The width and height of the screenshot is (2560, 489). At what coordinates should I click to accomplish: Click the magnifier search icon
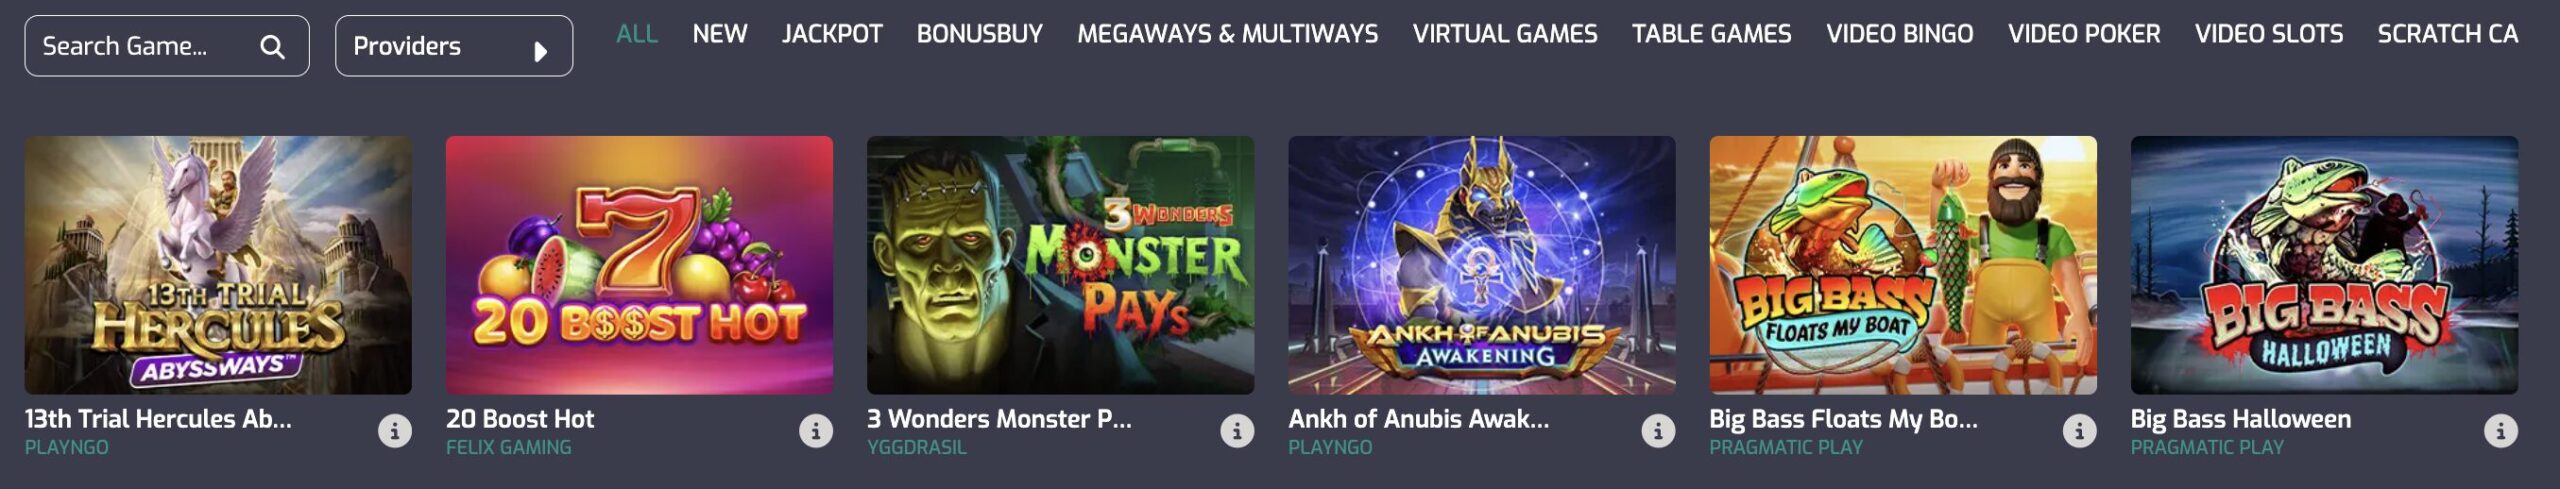[x=272, y=46]
